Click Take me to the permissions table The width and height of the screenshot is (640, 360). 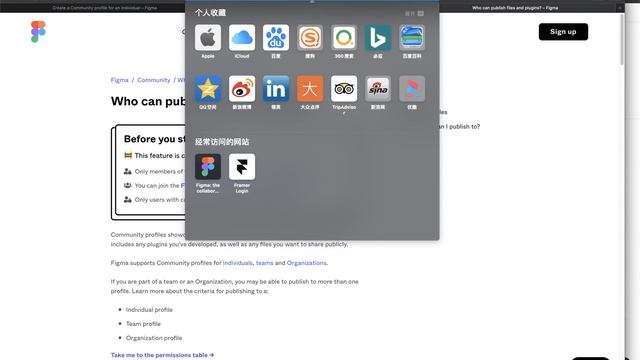(162, 355)
